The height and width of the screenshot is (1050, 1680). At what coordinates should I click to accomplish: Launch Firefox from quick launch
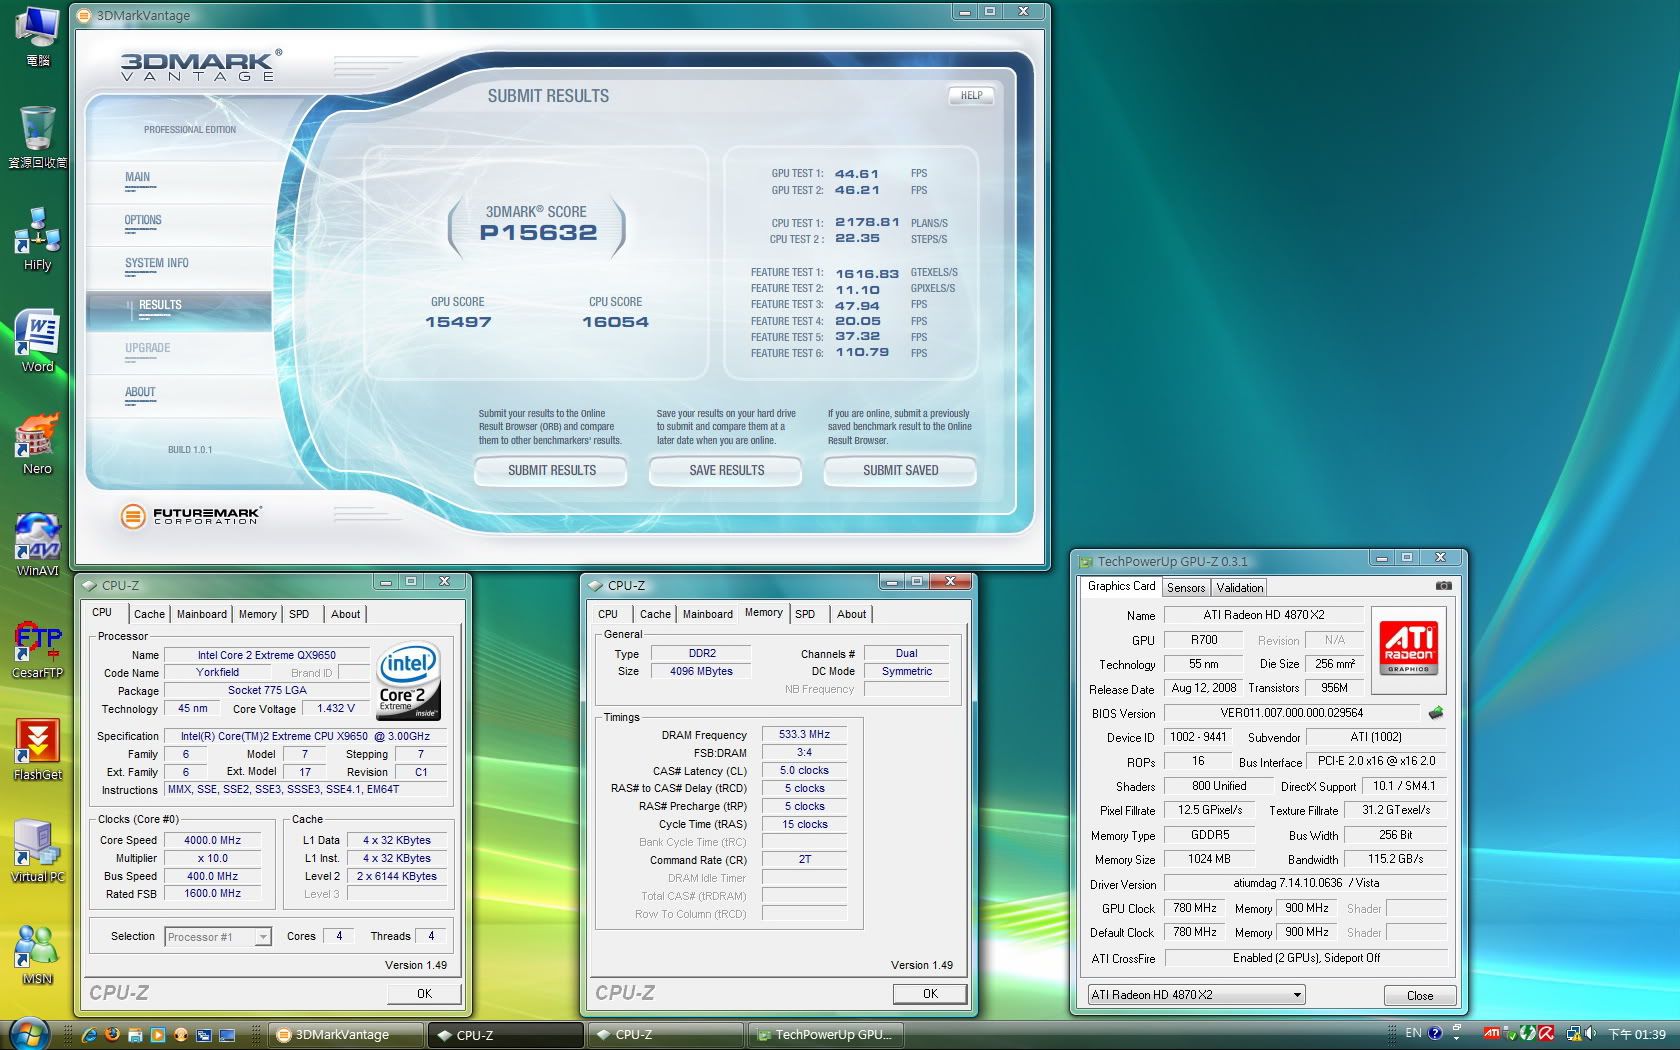tap(112, 1035)
